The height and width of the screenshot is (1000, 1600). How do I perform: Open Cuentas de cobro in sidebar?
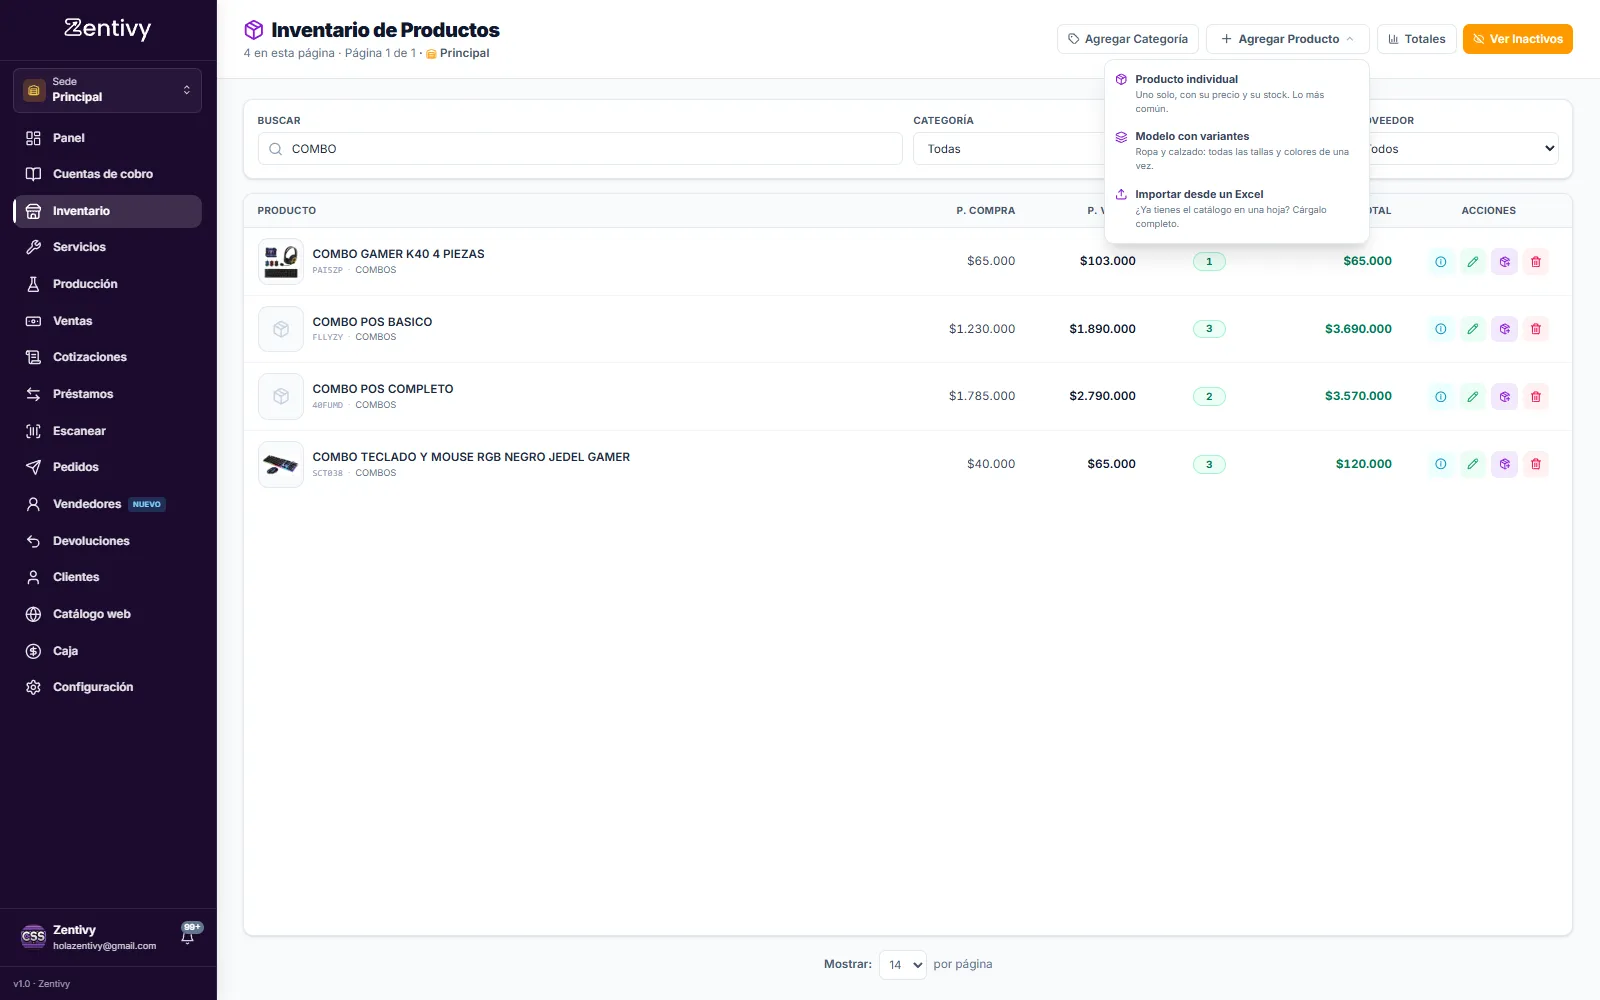pos(108,174)
